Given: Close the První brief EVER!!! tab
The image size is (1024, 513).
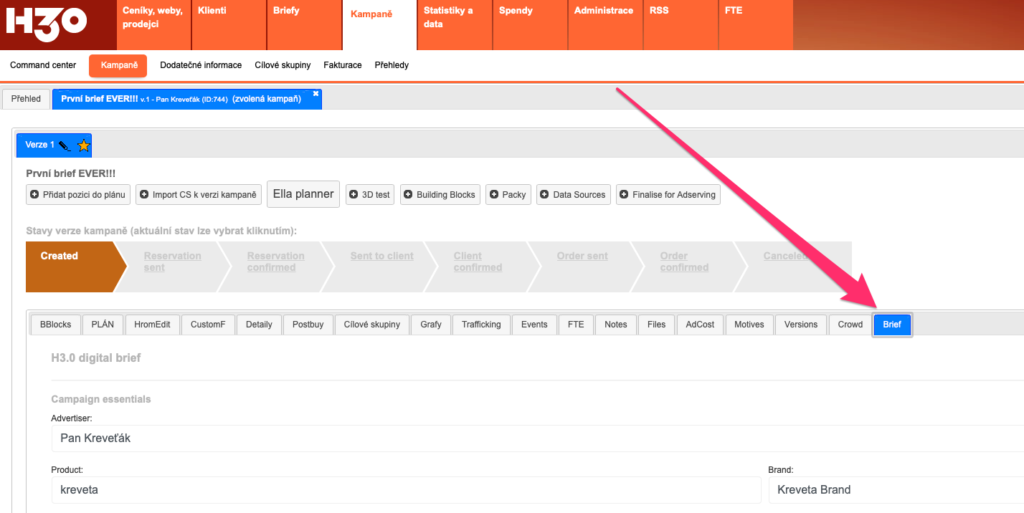Looking at the screenshot, I should [x=315, y=93].
